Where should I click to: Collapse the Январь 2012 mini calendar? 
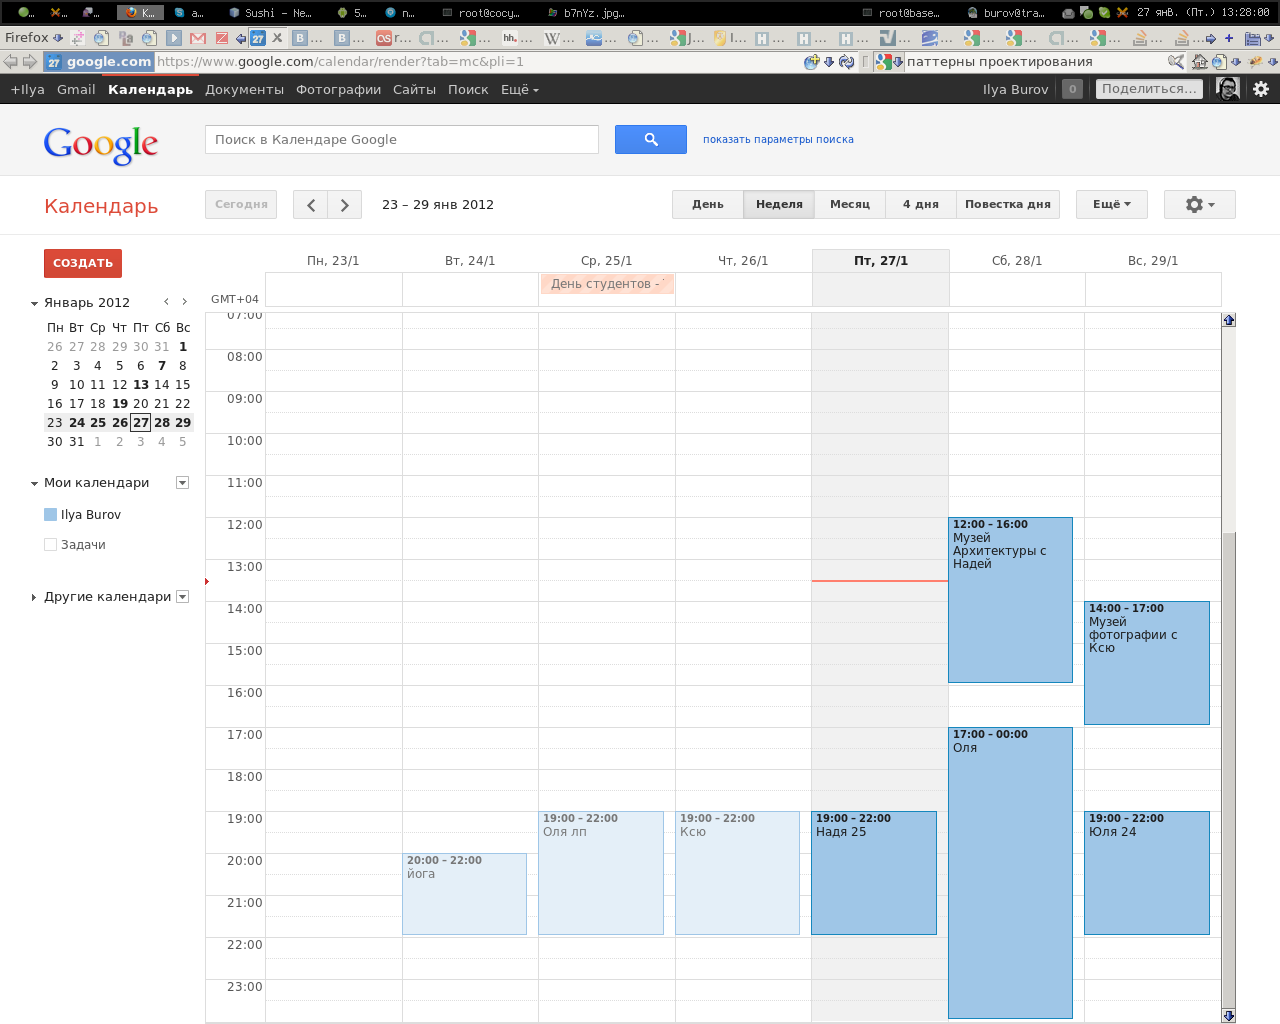(34, 303)
